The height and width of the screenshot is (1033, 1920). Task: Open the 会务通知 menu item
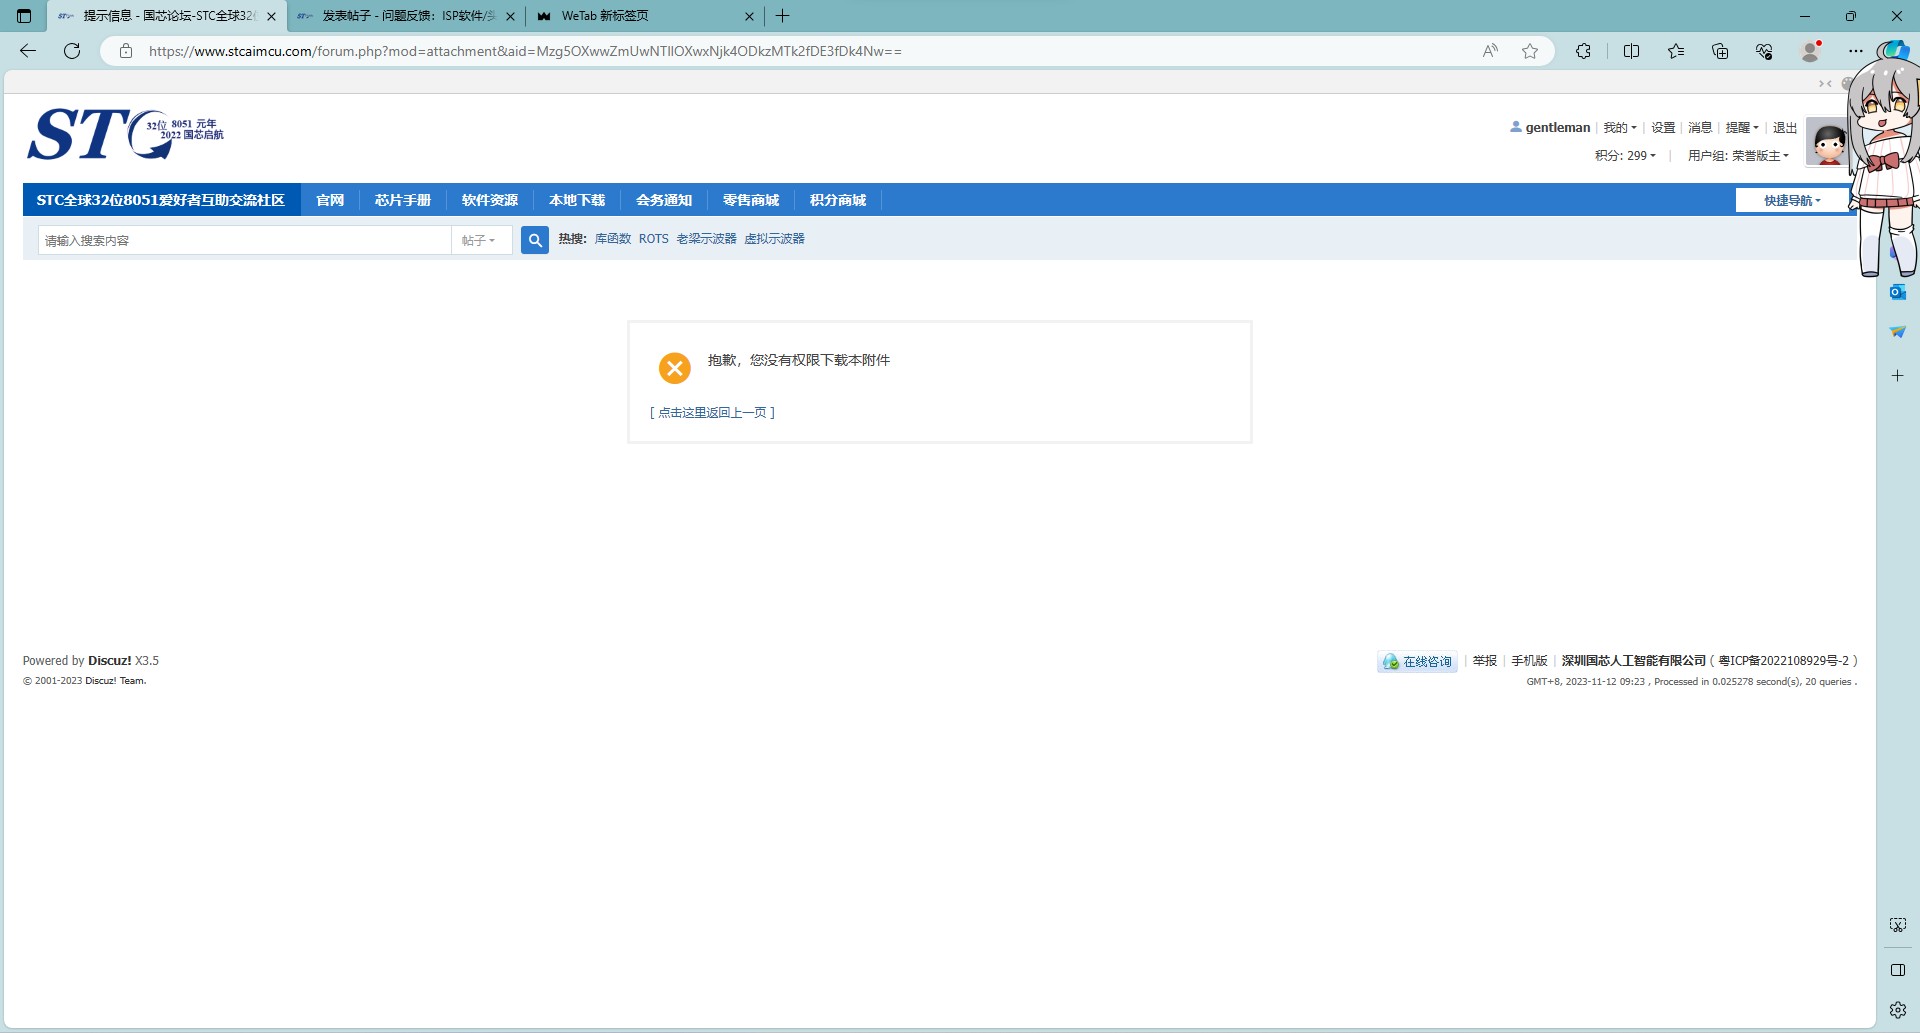[x=664, y=200]
